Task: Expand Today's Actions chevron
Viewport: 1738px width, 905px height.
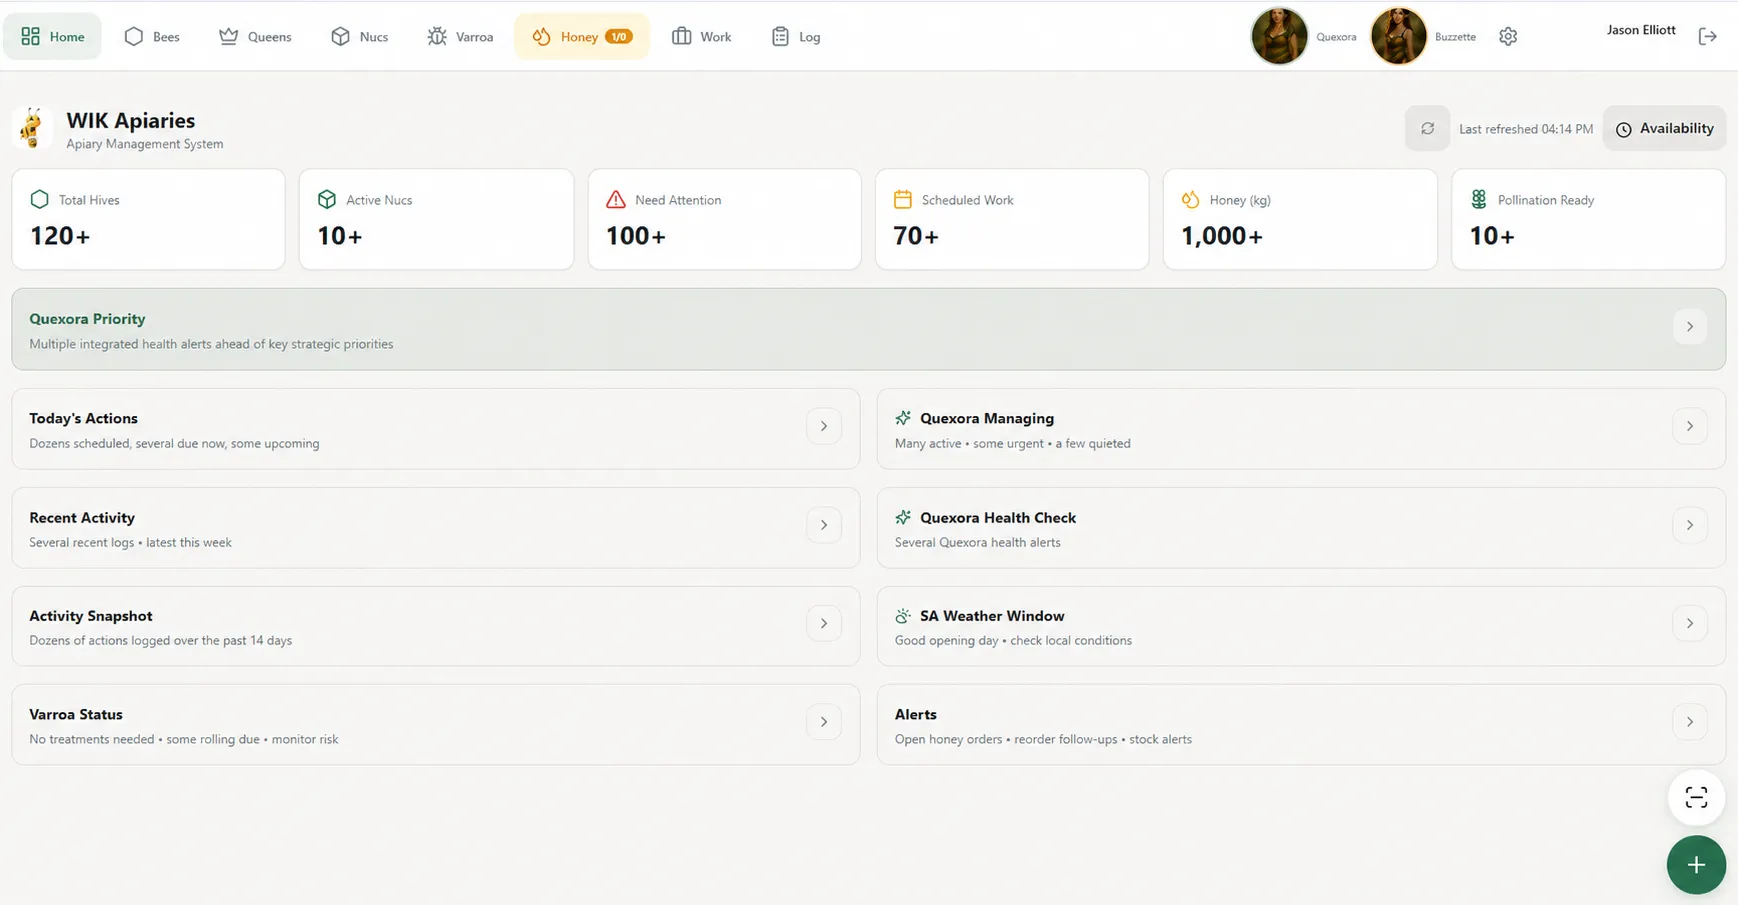Action: [824, 426]
